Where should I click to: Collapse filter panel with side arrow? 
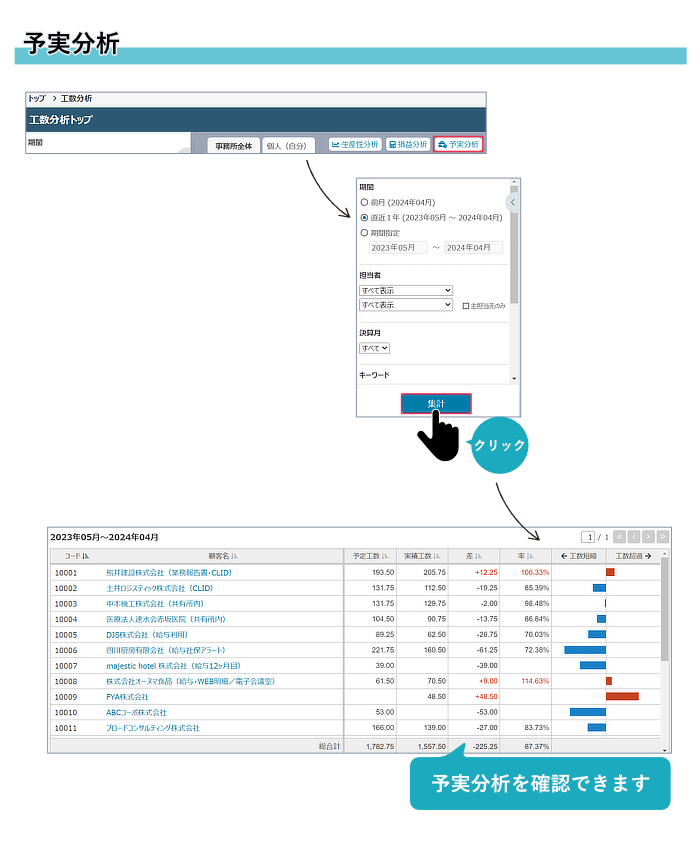(513, 203)
